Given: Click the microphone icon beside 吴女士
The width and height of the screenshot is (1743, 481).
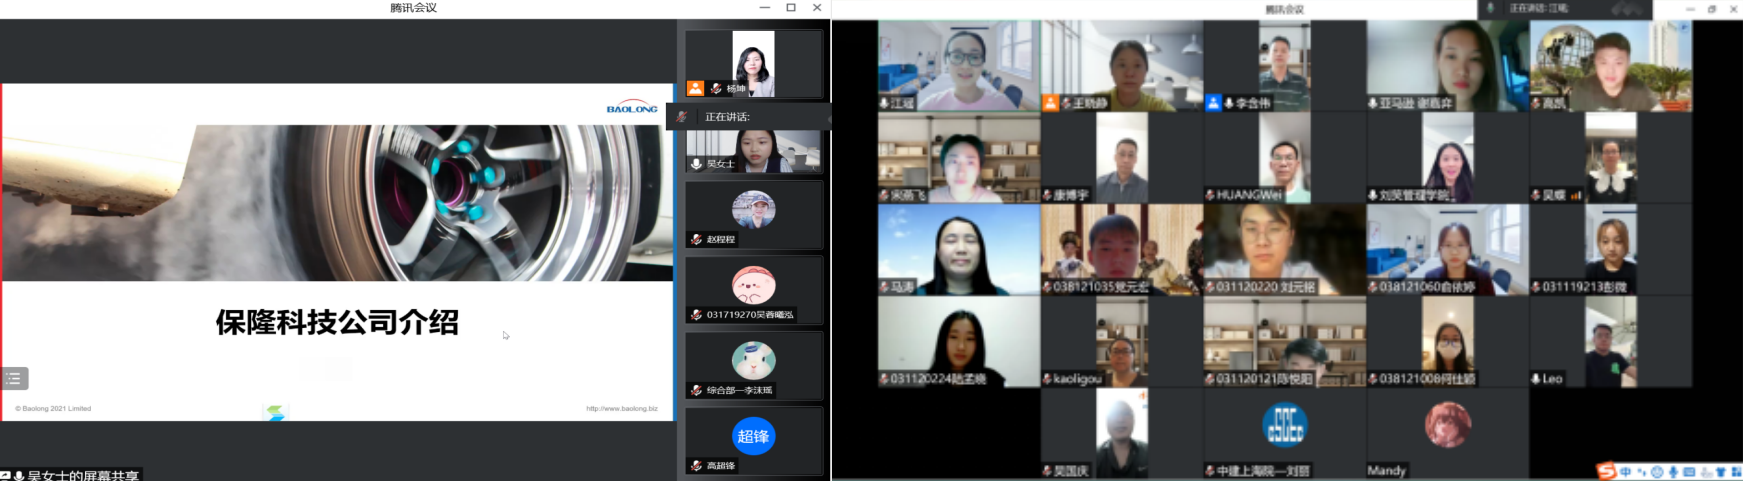Looking at the screenshot, I should pyautogui.click(x=696, y=164).
